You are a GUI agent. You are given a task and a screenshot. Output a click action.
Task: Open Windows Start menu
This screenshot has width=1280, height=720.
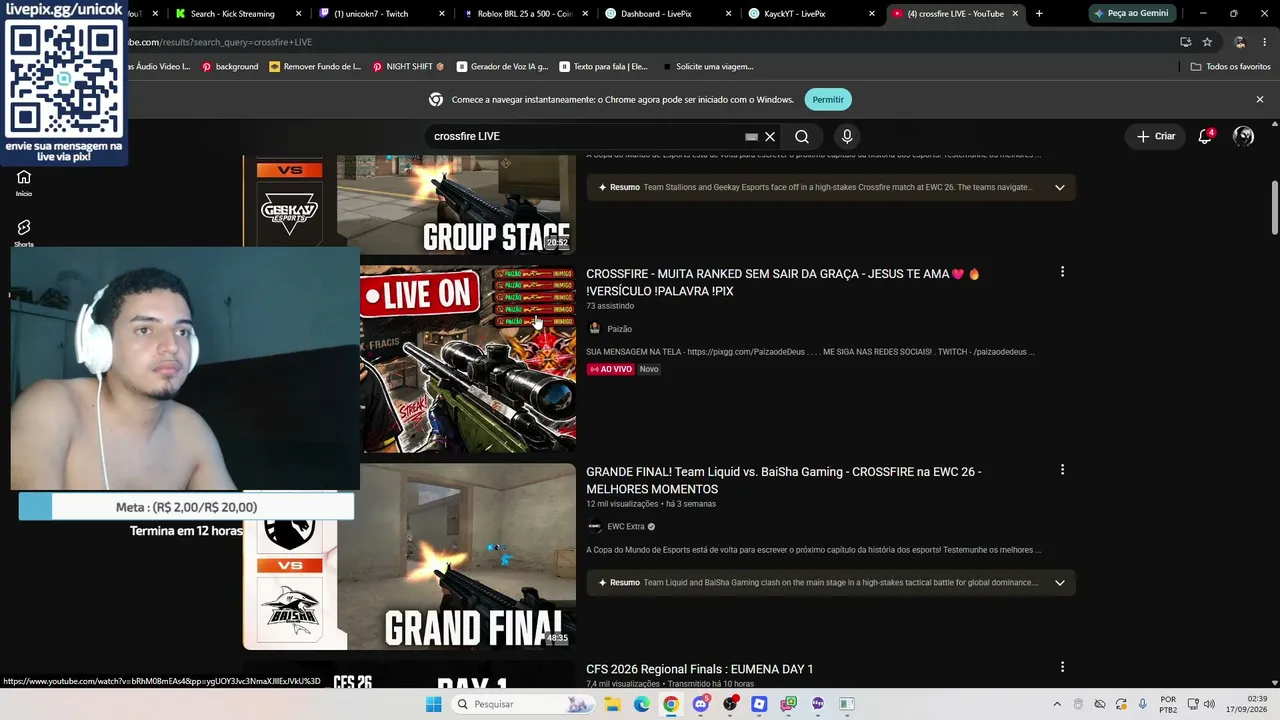(433, 704)
